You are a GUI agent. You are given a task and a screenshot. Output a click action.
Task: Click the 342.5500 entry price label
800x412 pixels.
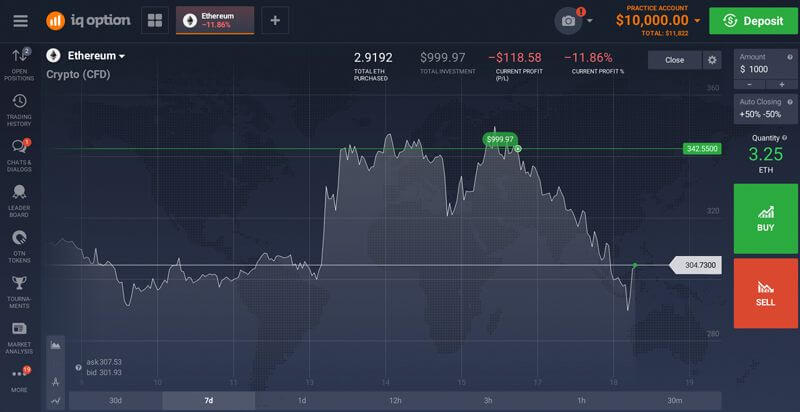coord(702,149)
